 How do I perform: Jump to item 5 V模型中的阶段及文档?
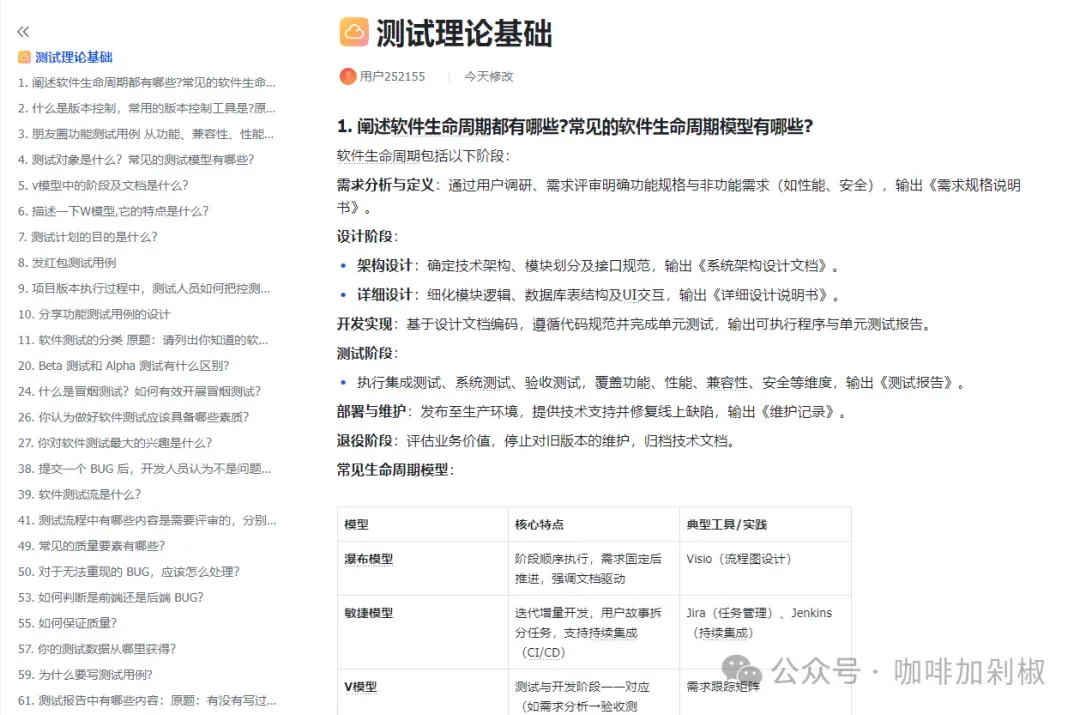point(103,185)
